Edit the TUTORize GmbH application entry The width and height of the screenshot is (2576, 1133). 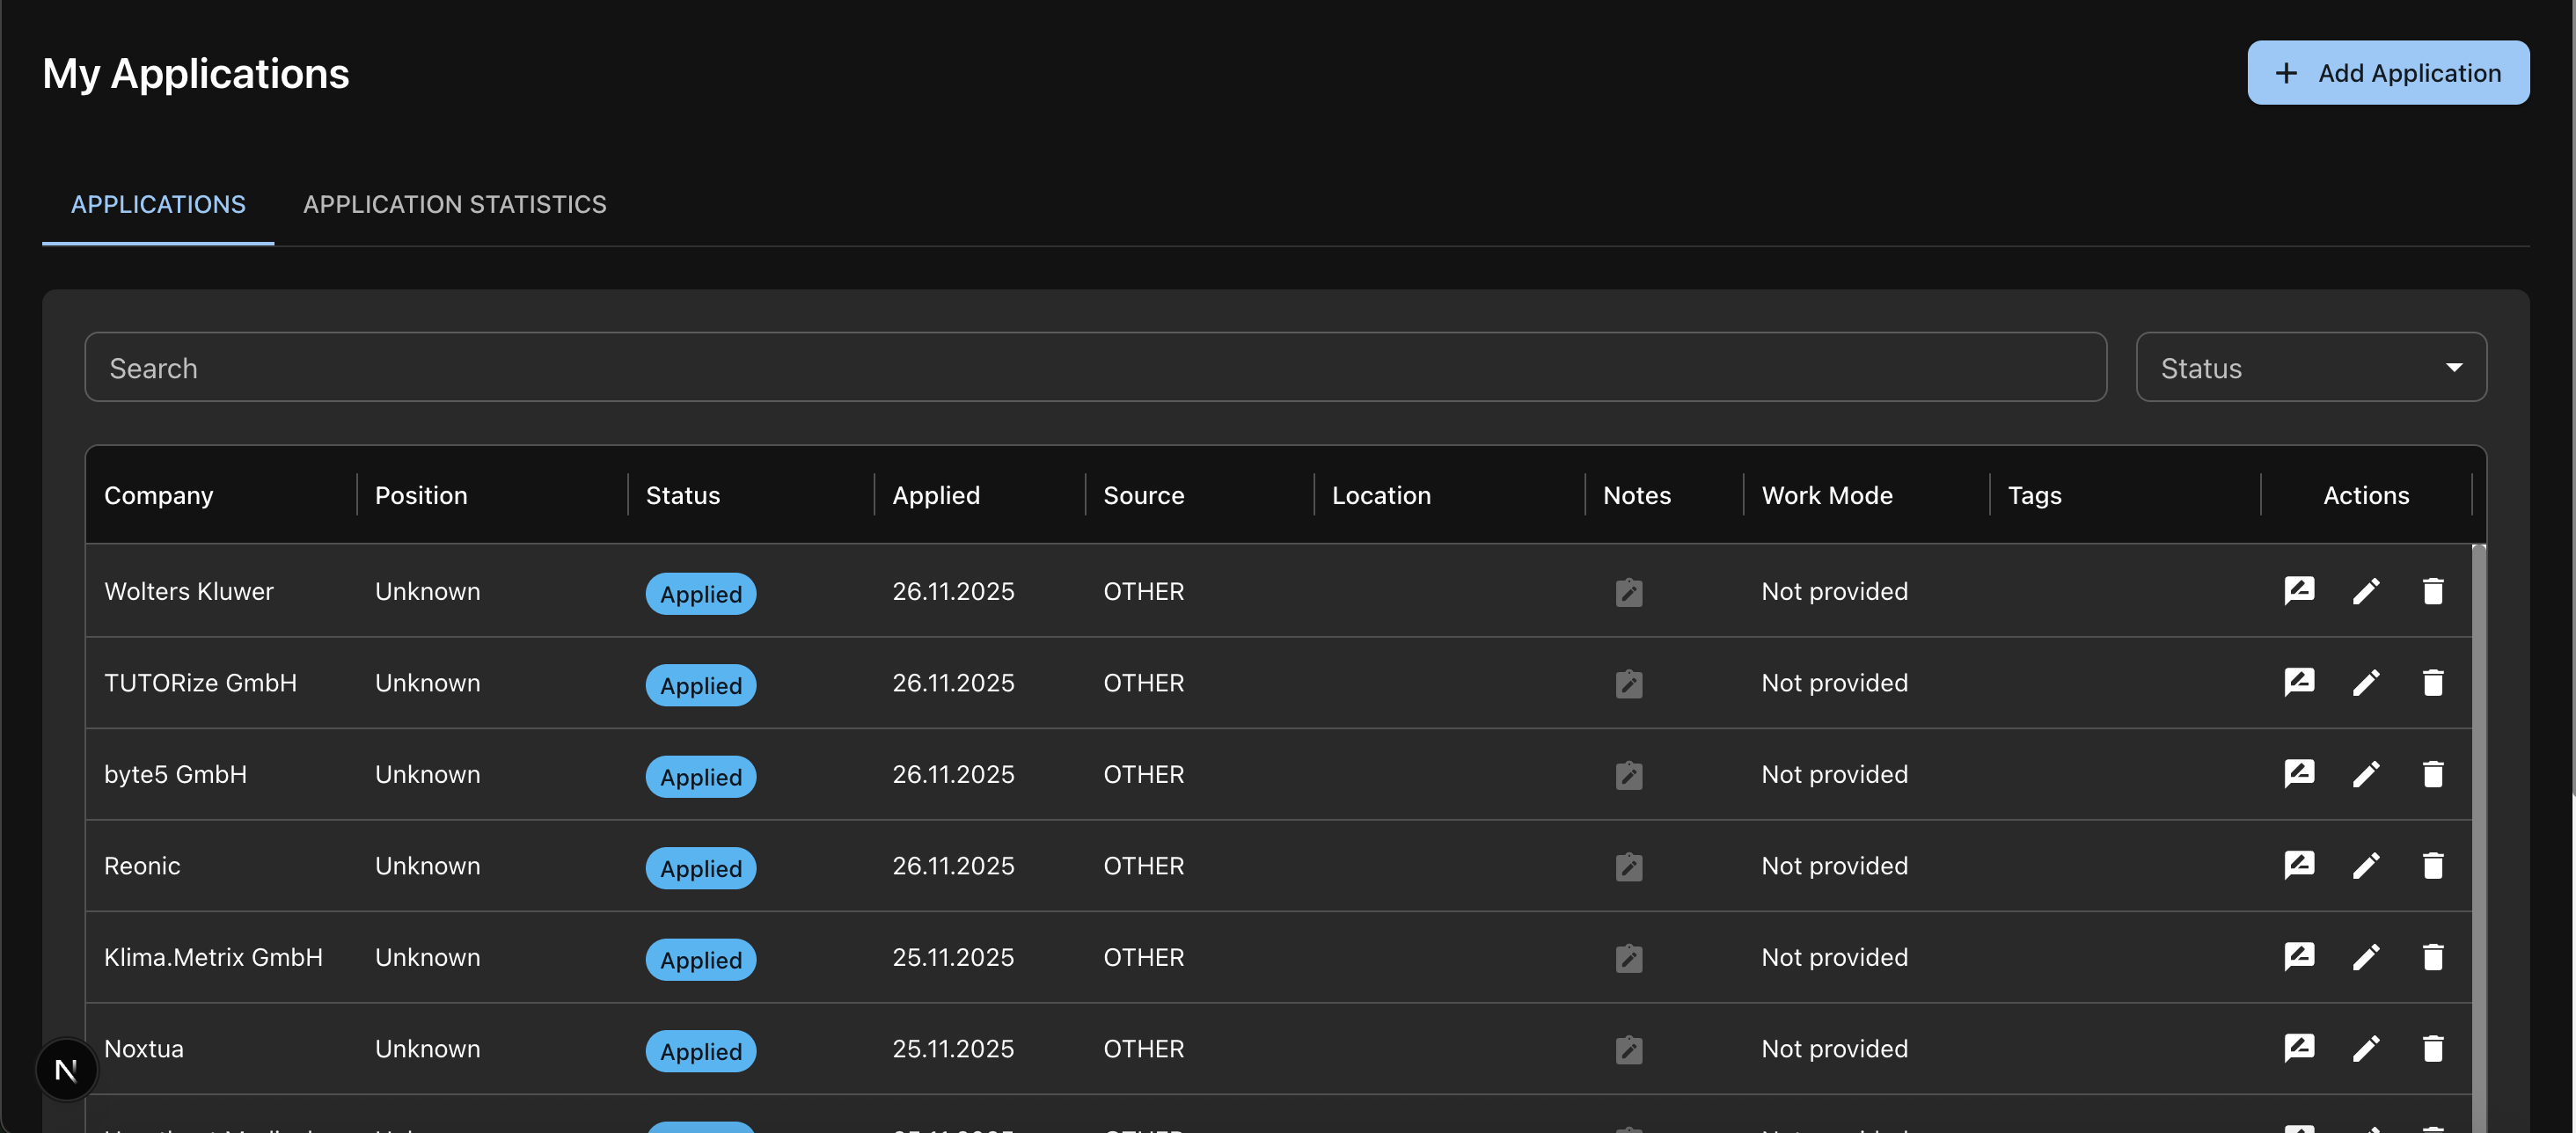(x=2366, y=683)
